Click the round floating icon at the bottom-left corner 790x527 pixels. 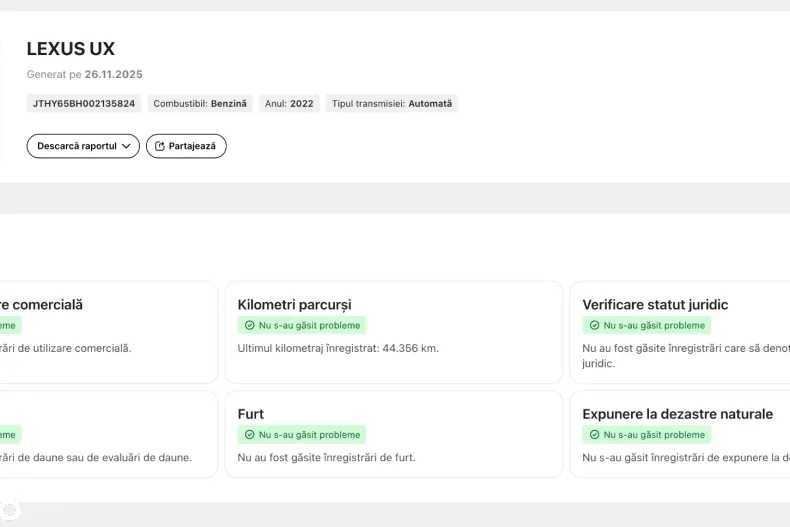click(x=10, y=509)
